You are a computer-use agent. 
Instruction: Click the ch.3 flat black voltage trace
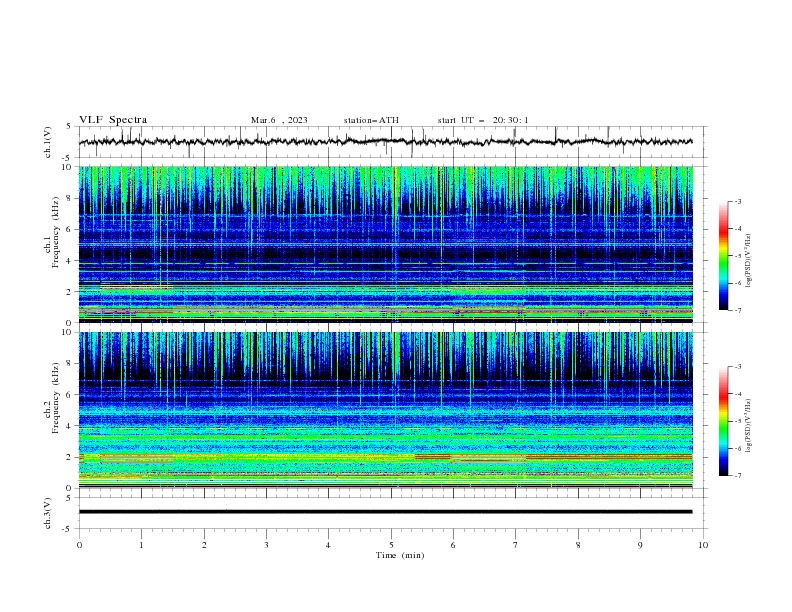pos(385,512)
